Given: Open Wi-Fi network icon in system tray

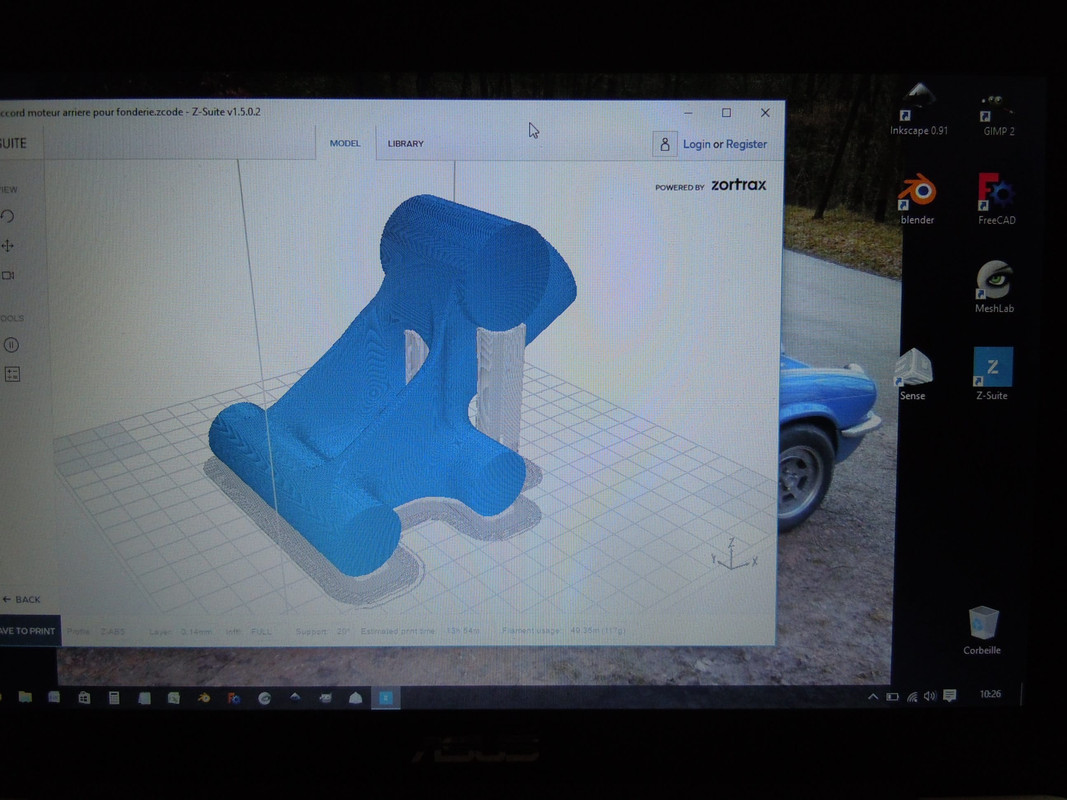Looking at the screenshot, I should [x=912, y=697].
